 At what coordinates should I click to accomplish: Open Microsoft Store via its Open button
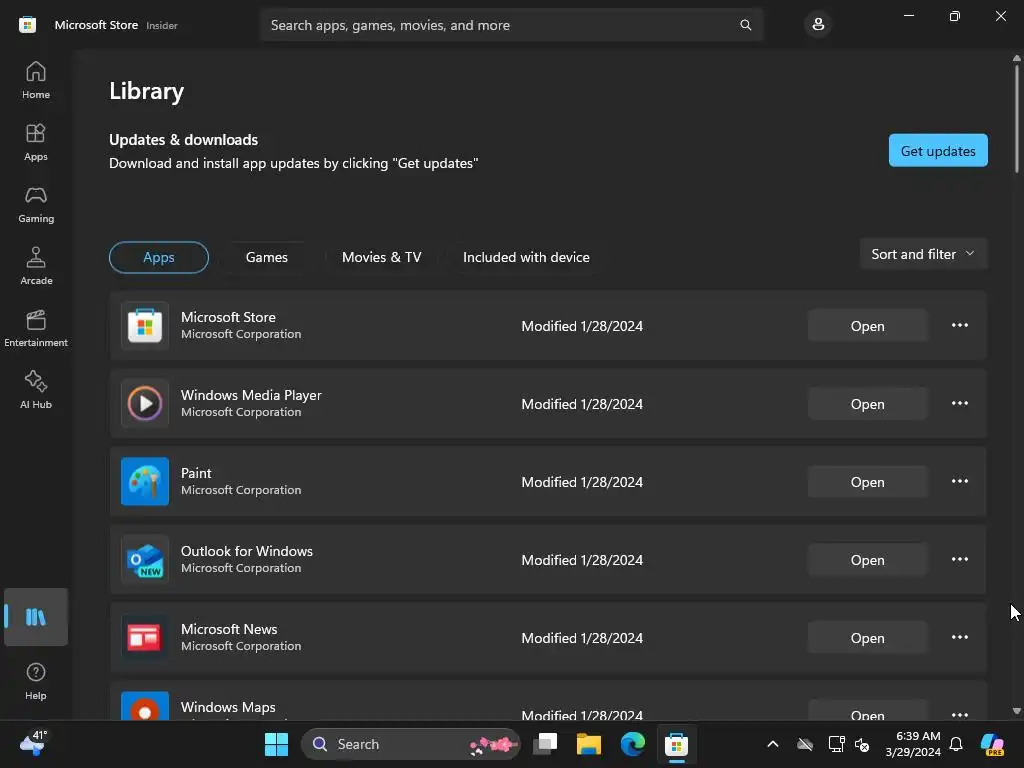tap(867, 326)
